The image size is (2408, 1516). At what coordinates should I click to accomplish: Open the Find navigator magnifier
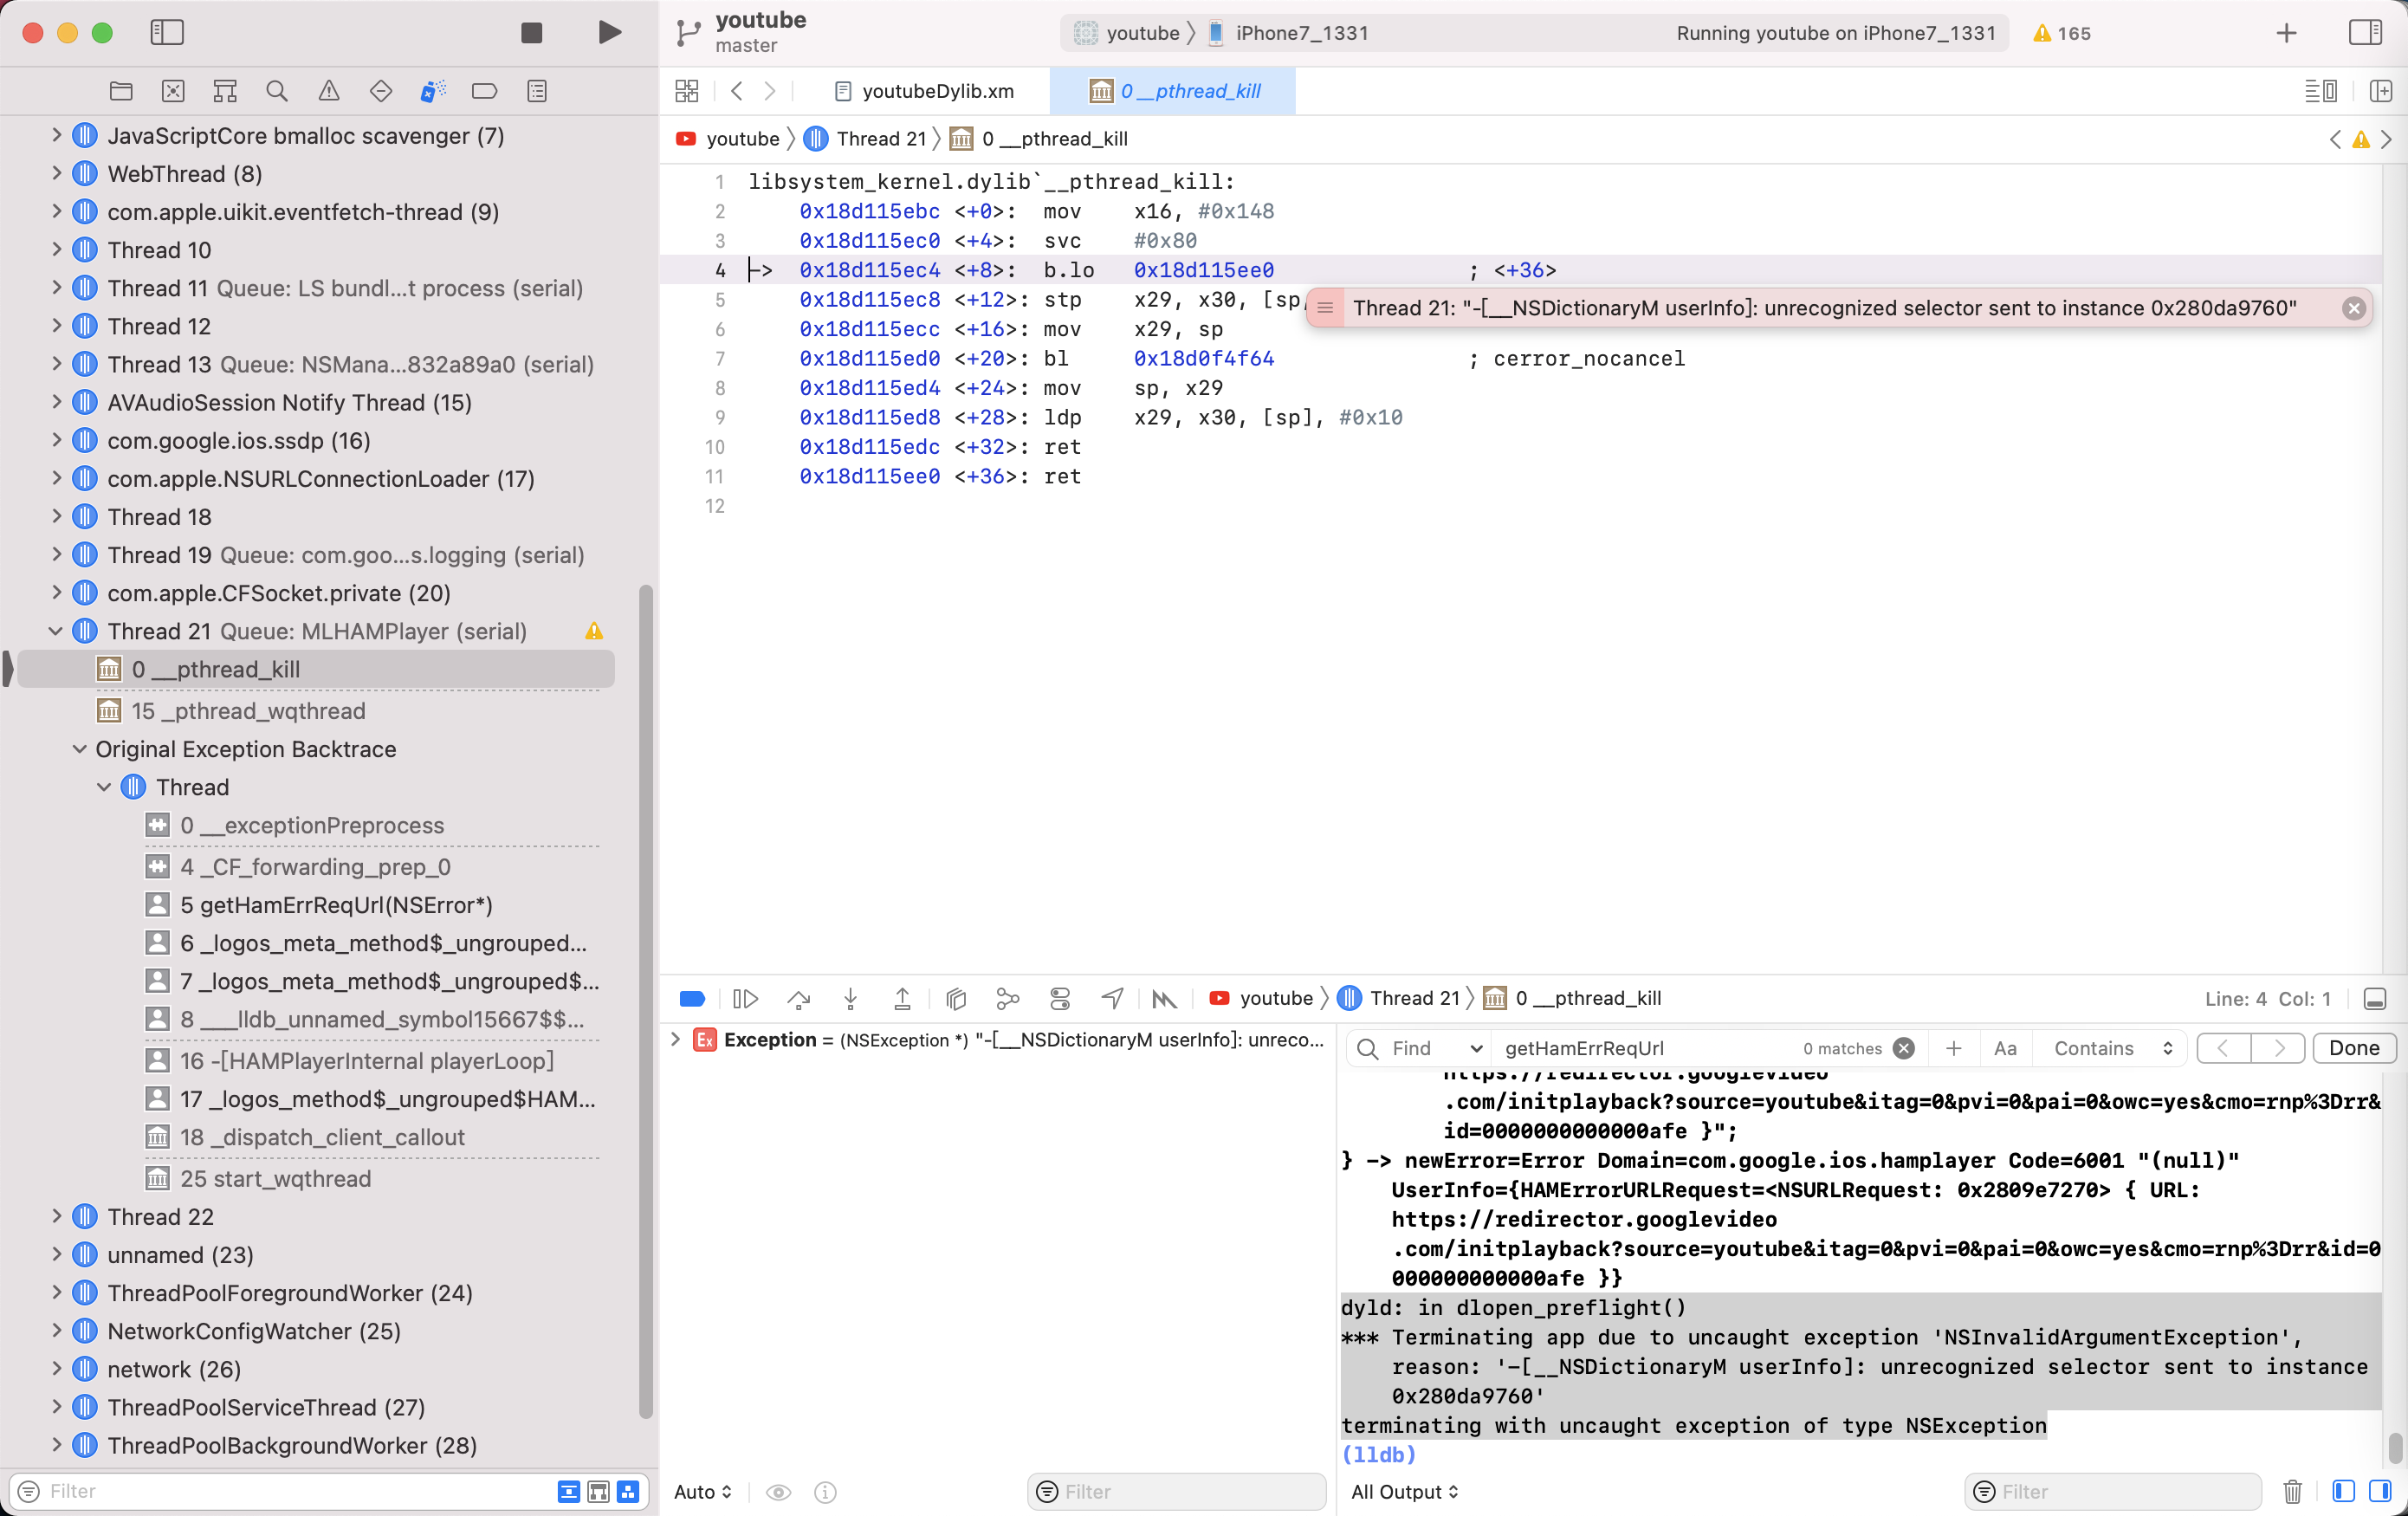click(277, 91)
